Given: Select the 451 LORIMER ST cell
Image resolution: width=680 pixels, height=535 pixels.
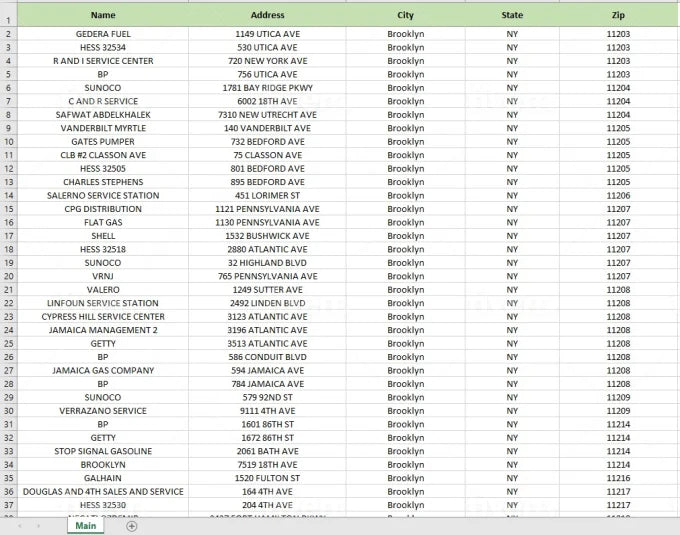Looking at the screenshot, I should [x=267, y=195].
